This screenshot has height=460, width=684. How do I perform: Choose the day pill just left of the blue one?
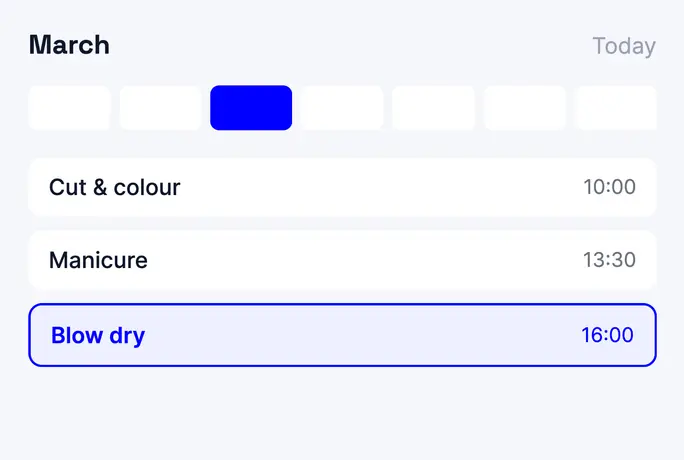tap(160, 108)
